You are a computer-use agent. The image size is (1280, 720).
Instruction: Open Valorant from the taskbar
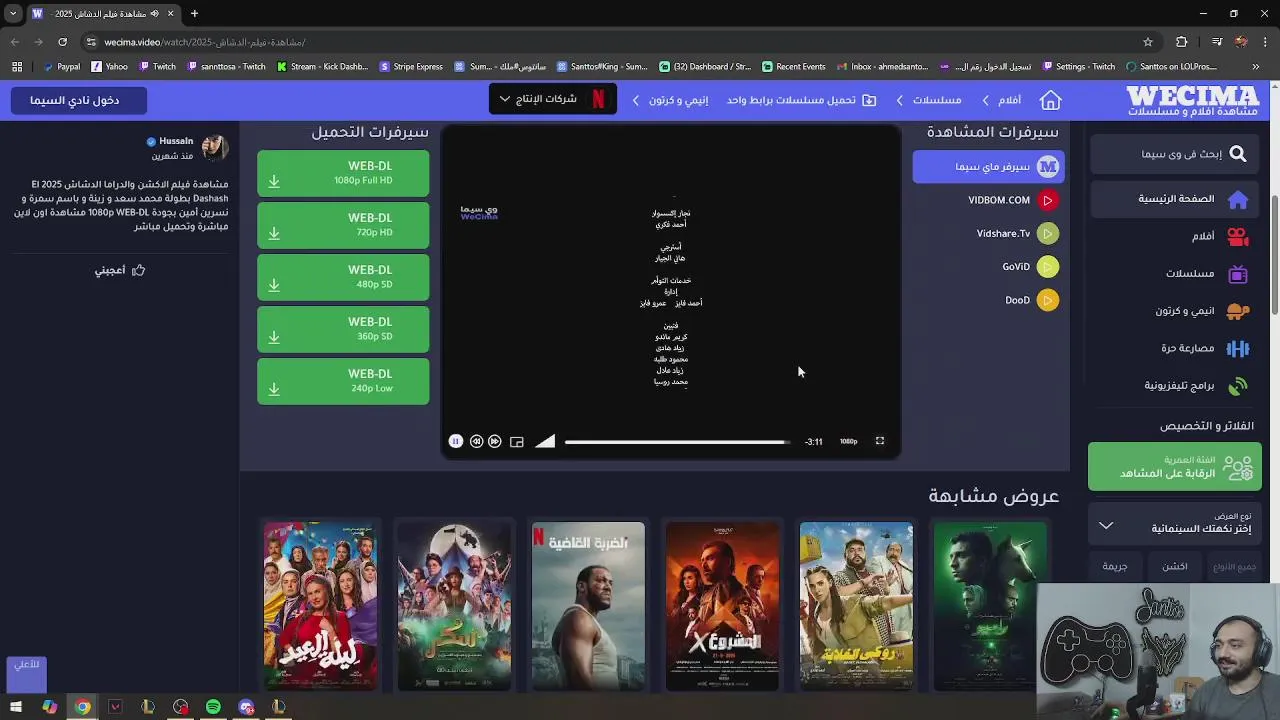pyautogui.click(x=115, y=707)
